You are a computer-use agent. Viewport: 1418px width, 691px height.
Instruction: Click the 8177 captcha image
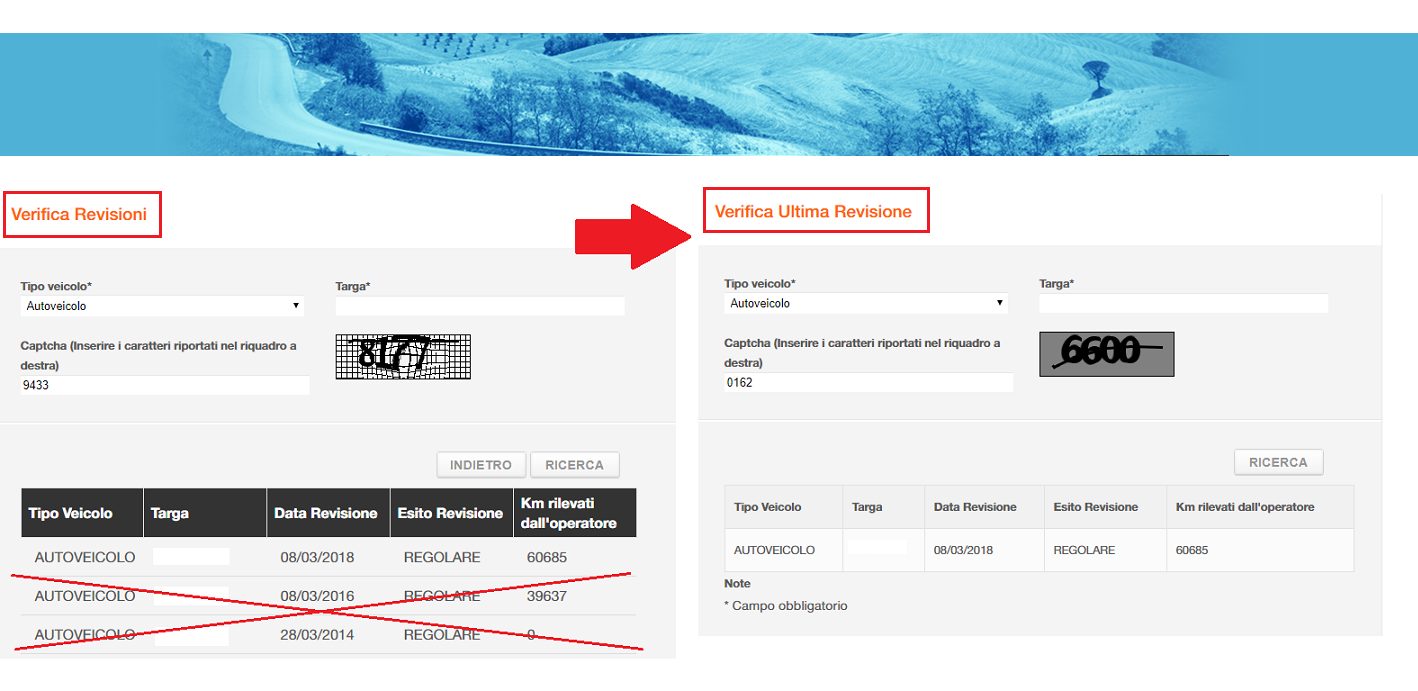(403, 357)
